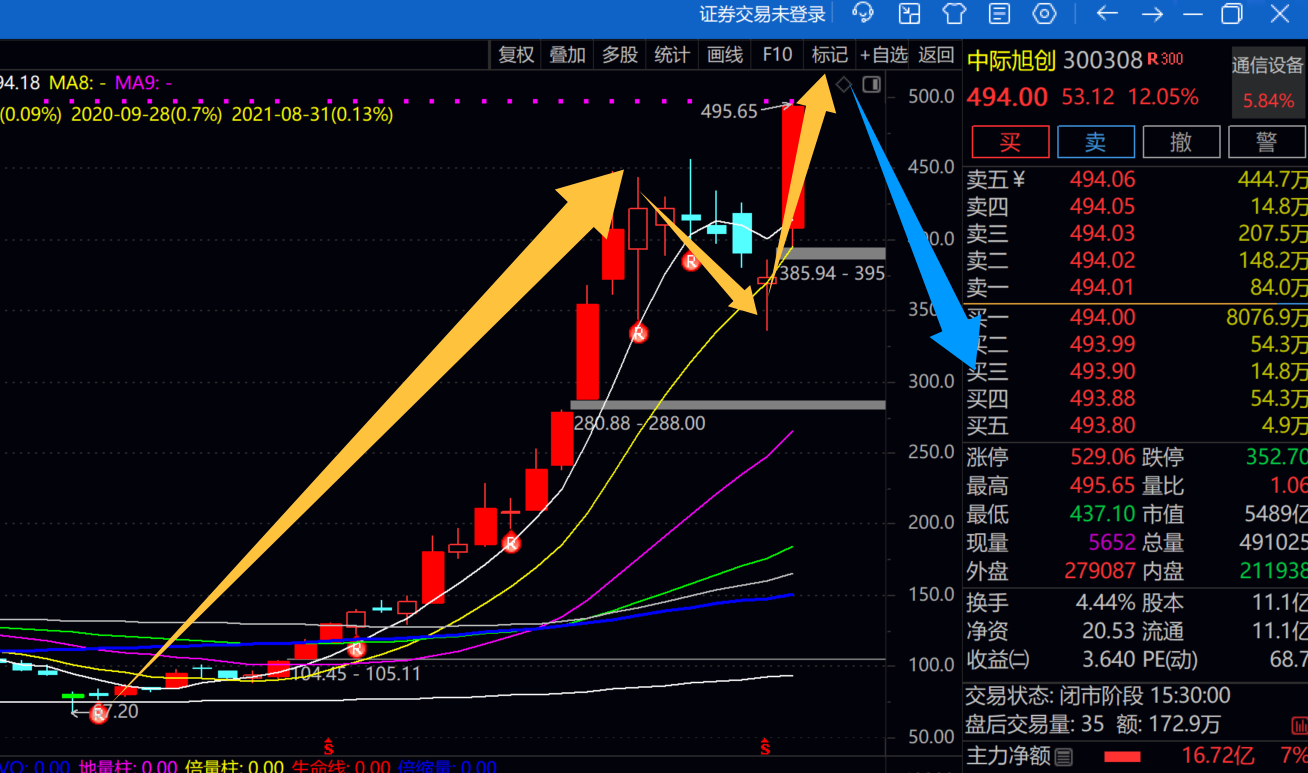Open the 复权 adjustment options

(516, 55)
